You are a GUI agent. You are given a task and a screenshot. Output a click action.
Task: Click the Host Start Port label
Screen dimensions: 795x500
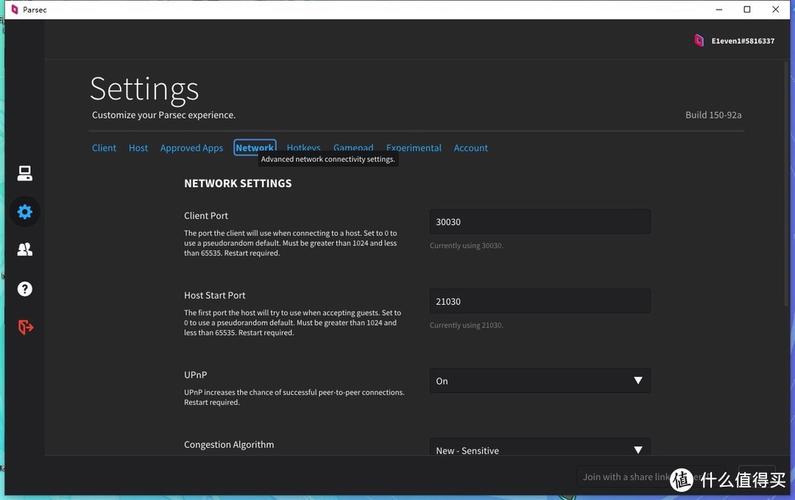point(214,295)
